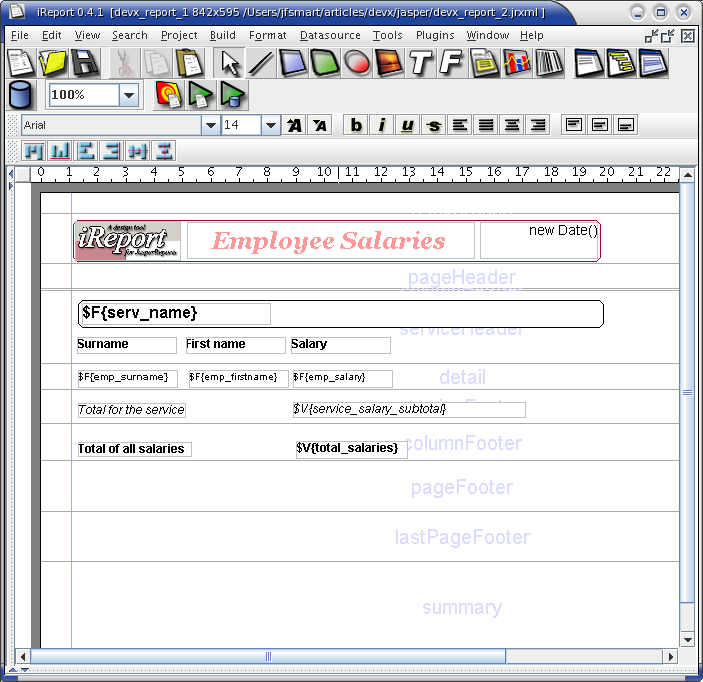Screen dimensions: 703x682
Task: Select the 'Total for the service' label
Action: [131, 410]
